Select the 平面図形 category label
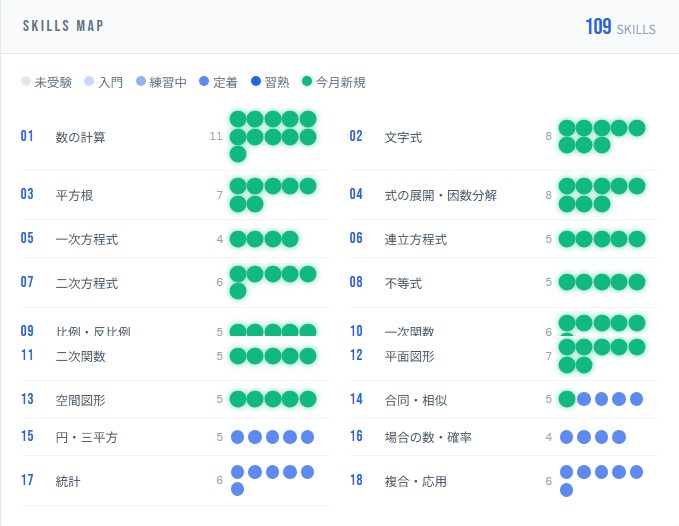Viewport: 679px width, 526px height. pyautogui.click(x=410, y=356)
